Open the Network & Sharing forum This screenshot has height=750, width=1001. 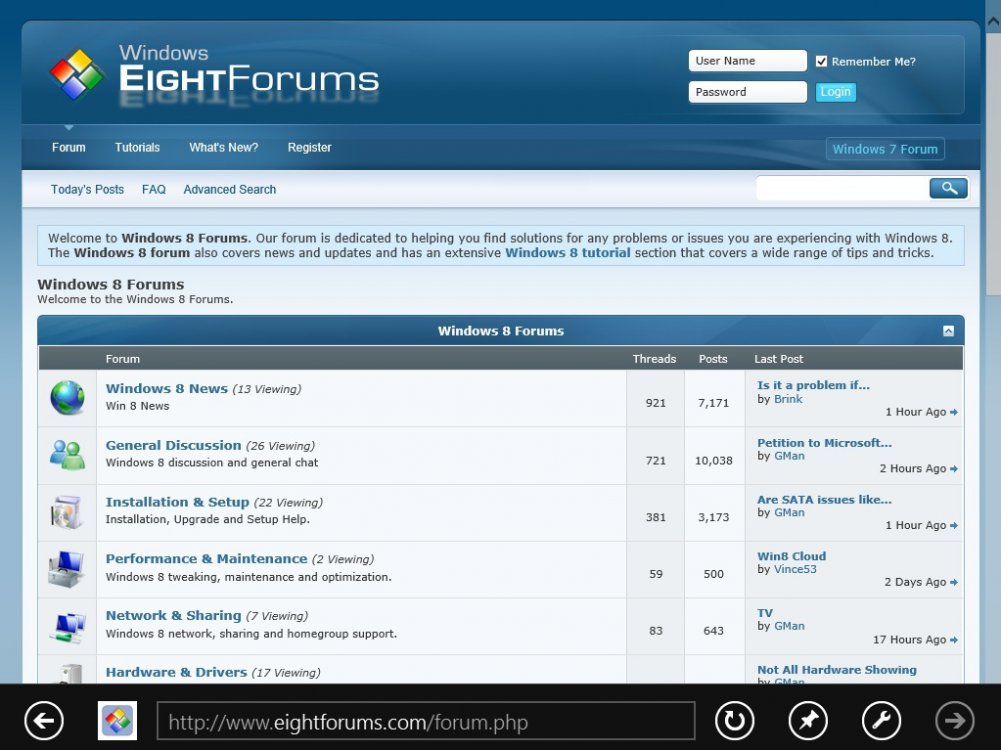[173, 616]
